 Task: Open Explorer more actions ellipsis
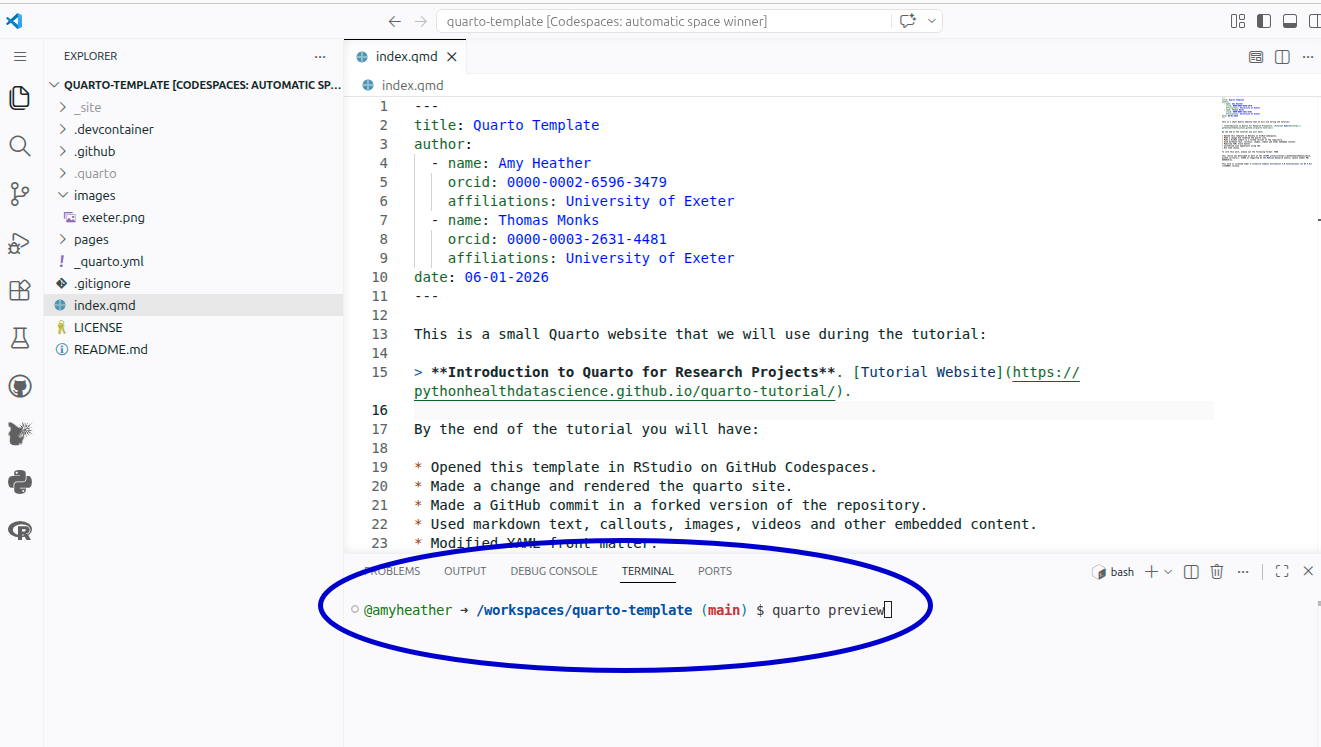[x=320, y=57]
